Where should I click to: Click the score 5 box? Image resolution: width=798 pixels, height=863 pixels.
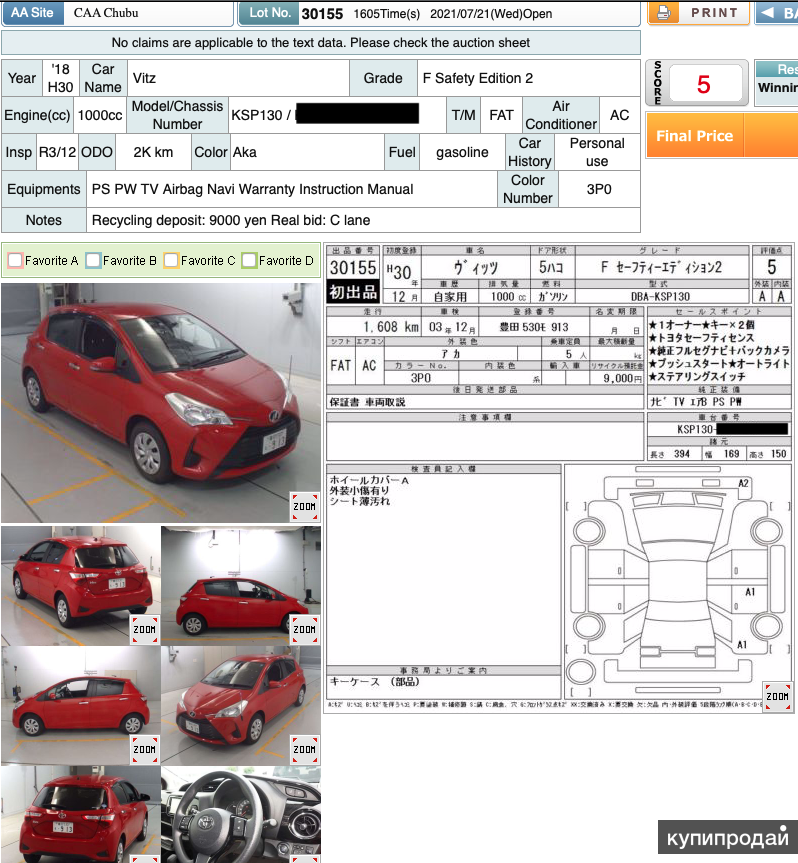(x=703, y=85)
